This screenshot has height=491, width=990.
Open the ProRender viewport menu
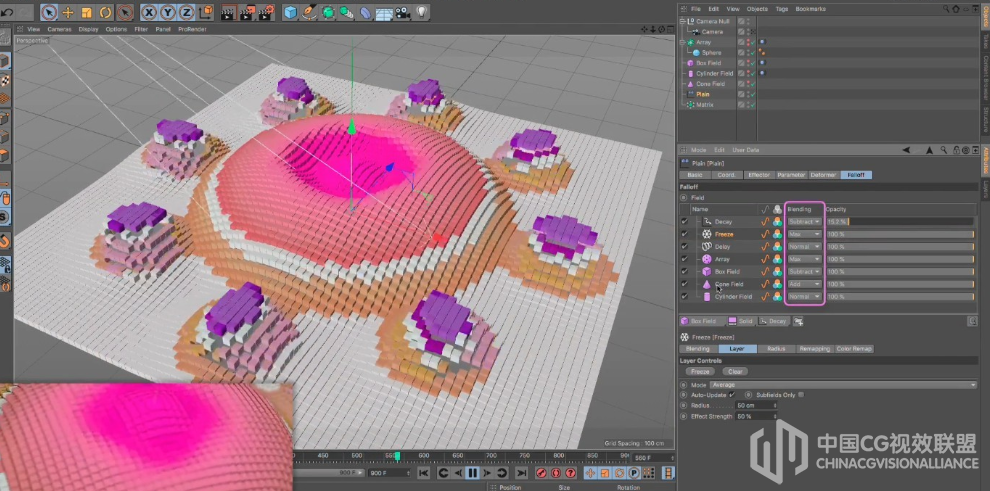[191, 29]
